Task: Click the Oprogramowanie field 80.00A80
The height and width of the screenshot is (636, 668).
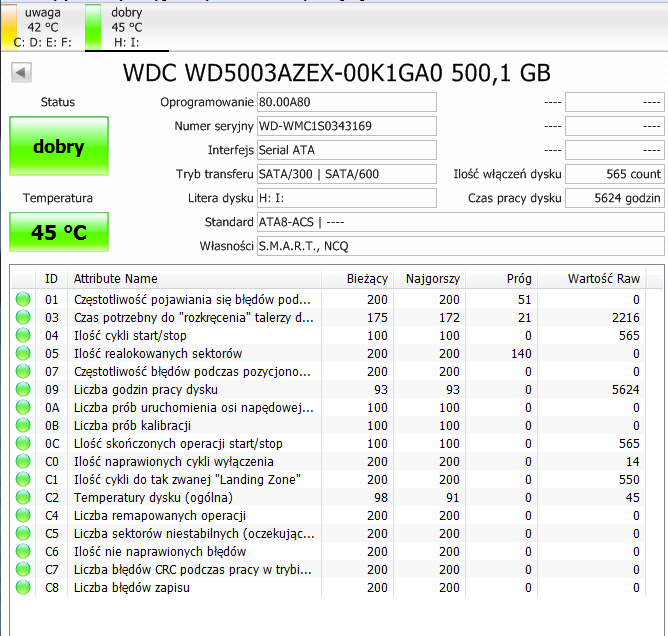Action: 347,102
